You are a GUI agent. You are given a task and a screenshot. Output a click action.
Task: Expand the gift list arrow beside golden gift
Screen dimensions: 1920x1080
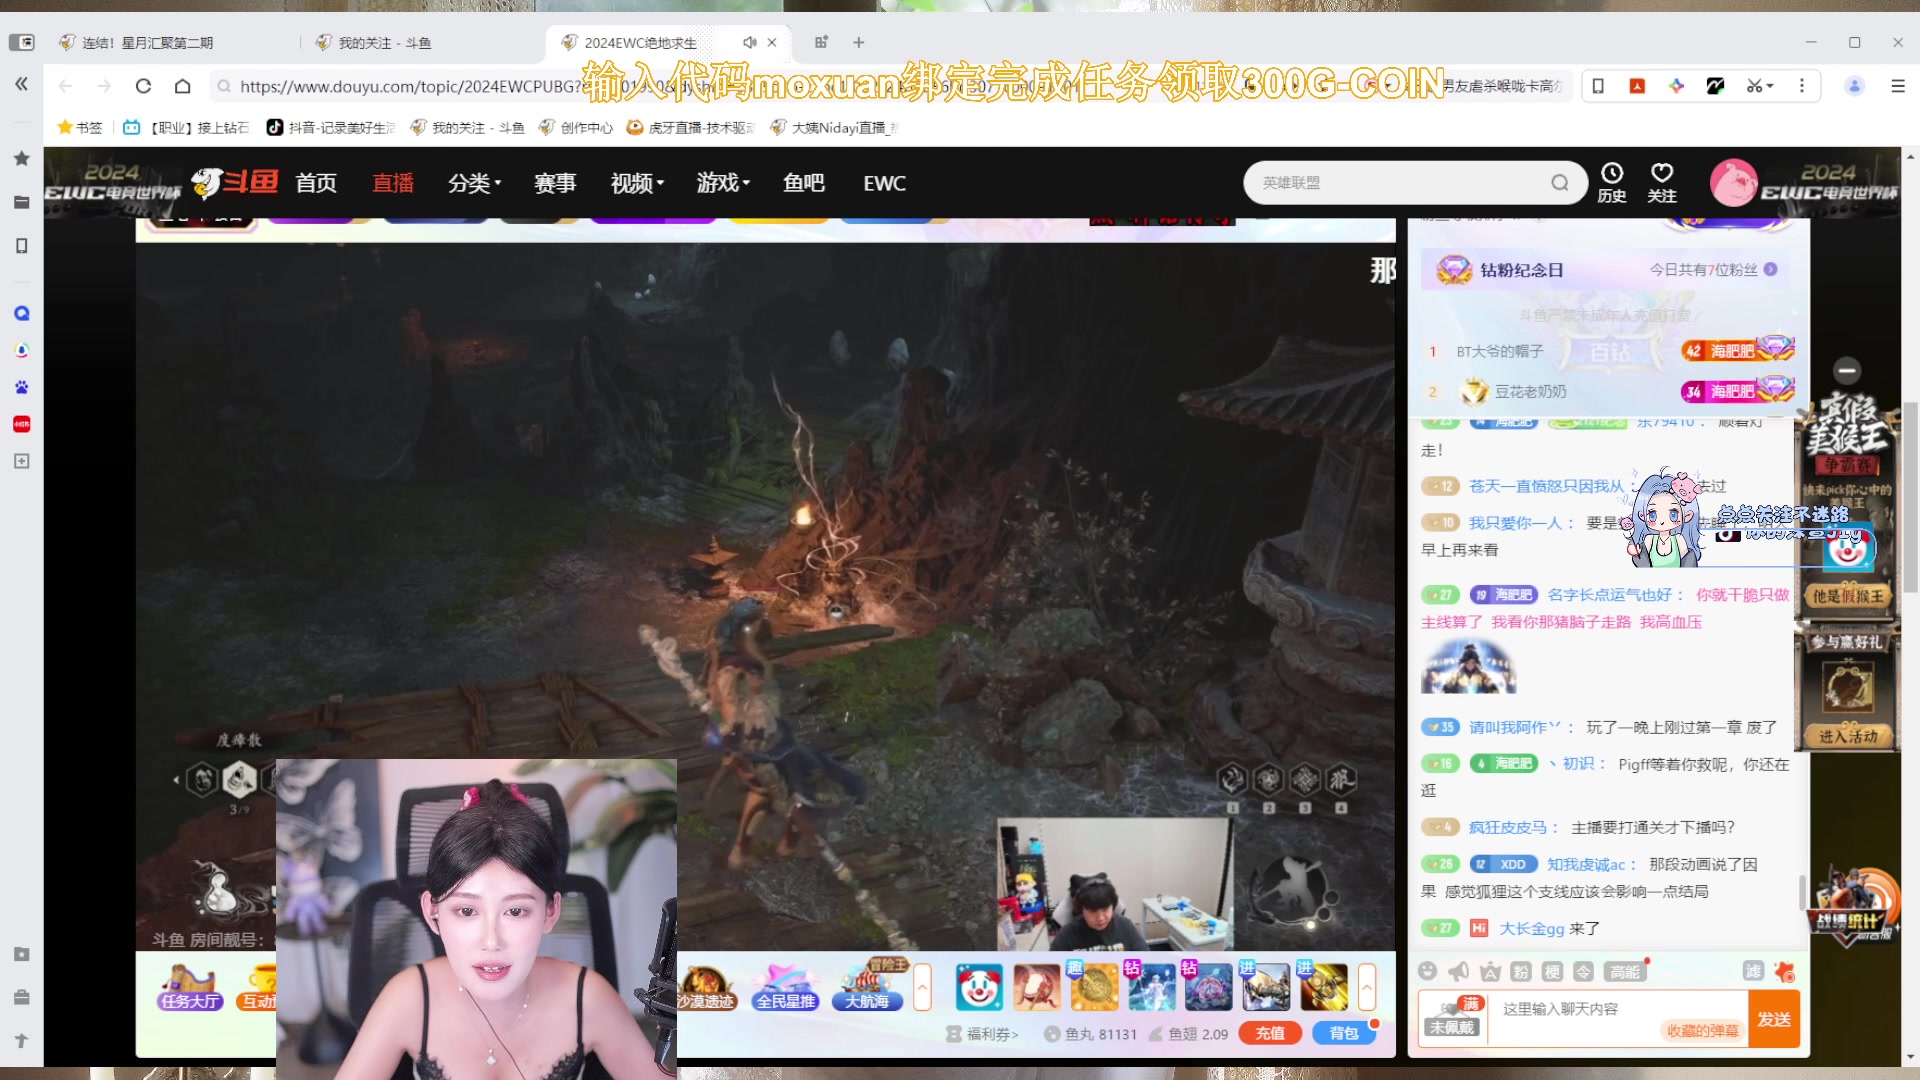coord(1366,987)
